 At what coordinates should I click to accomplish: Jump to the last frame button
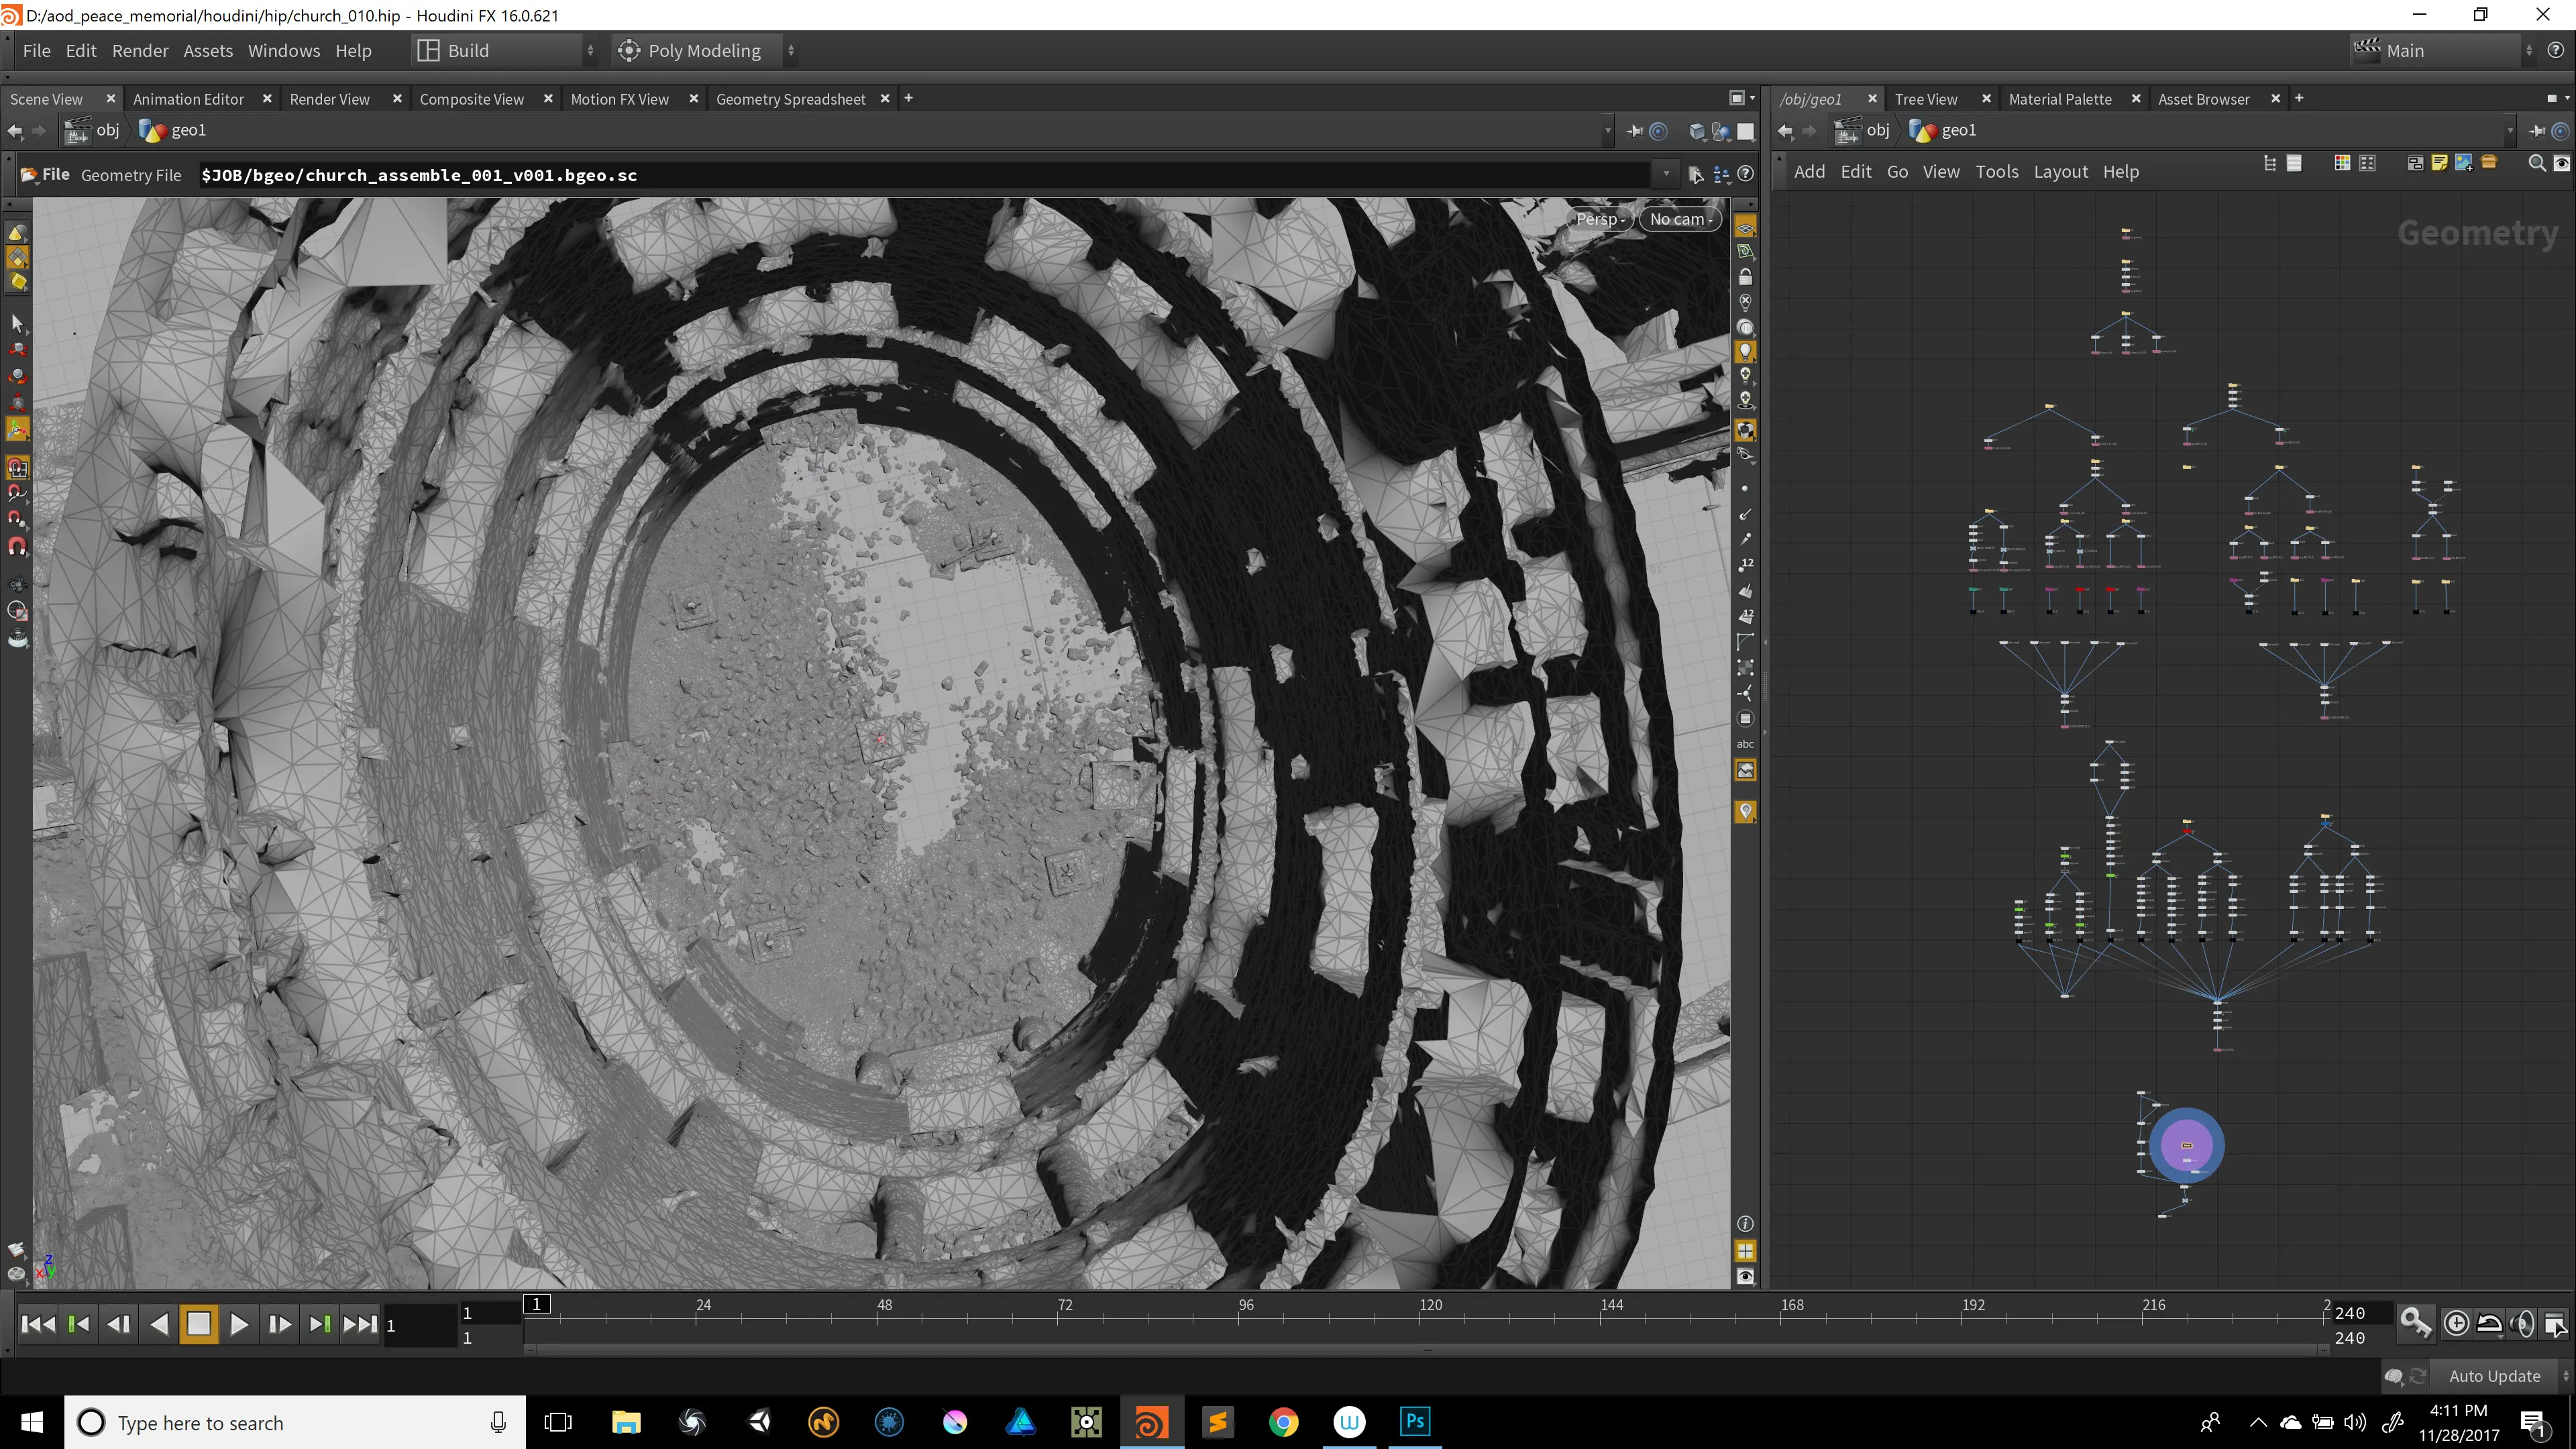(360, 1324)
